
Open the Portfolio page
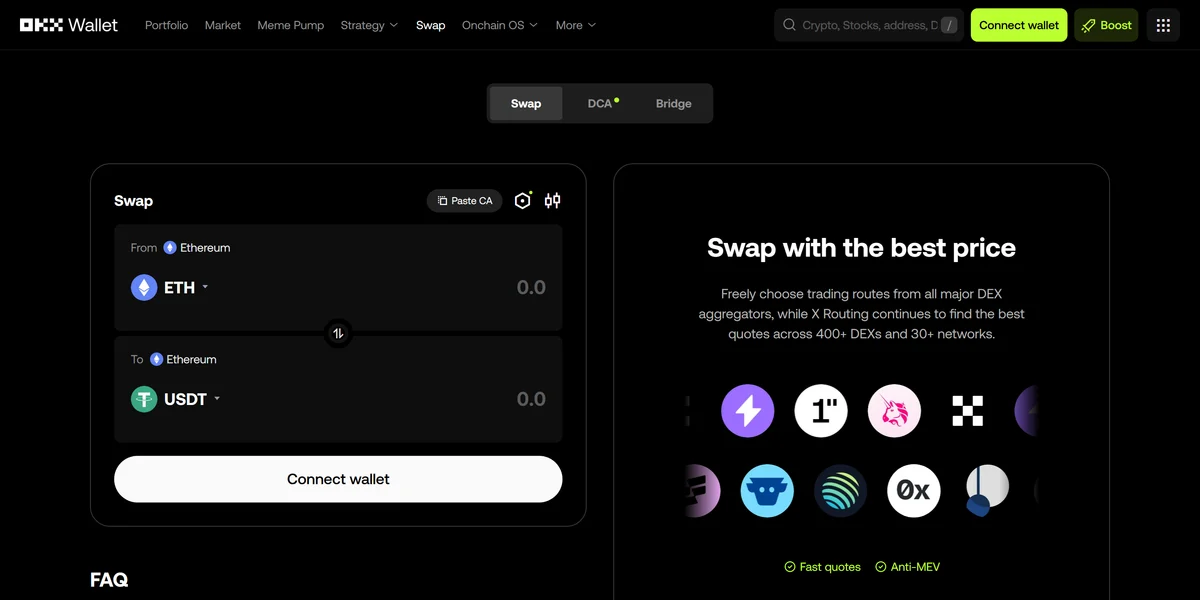point(166,25)
